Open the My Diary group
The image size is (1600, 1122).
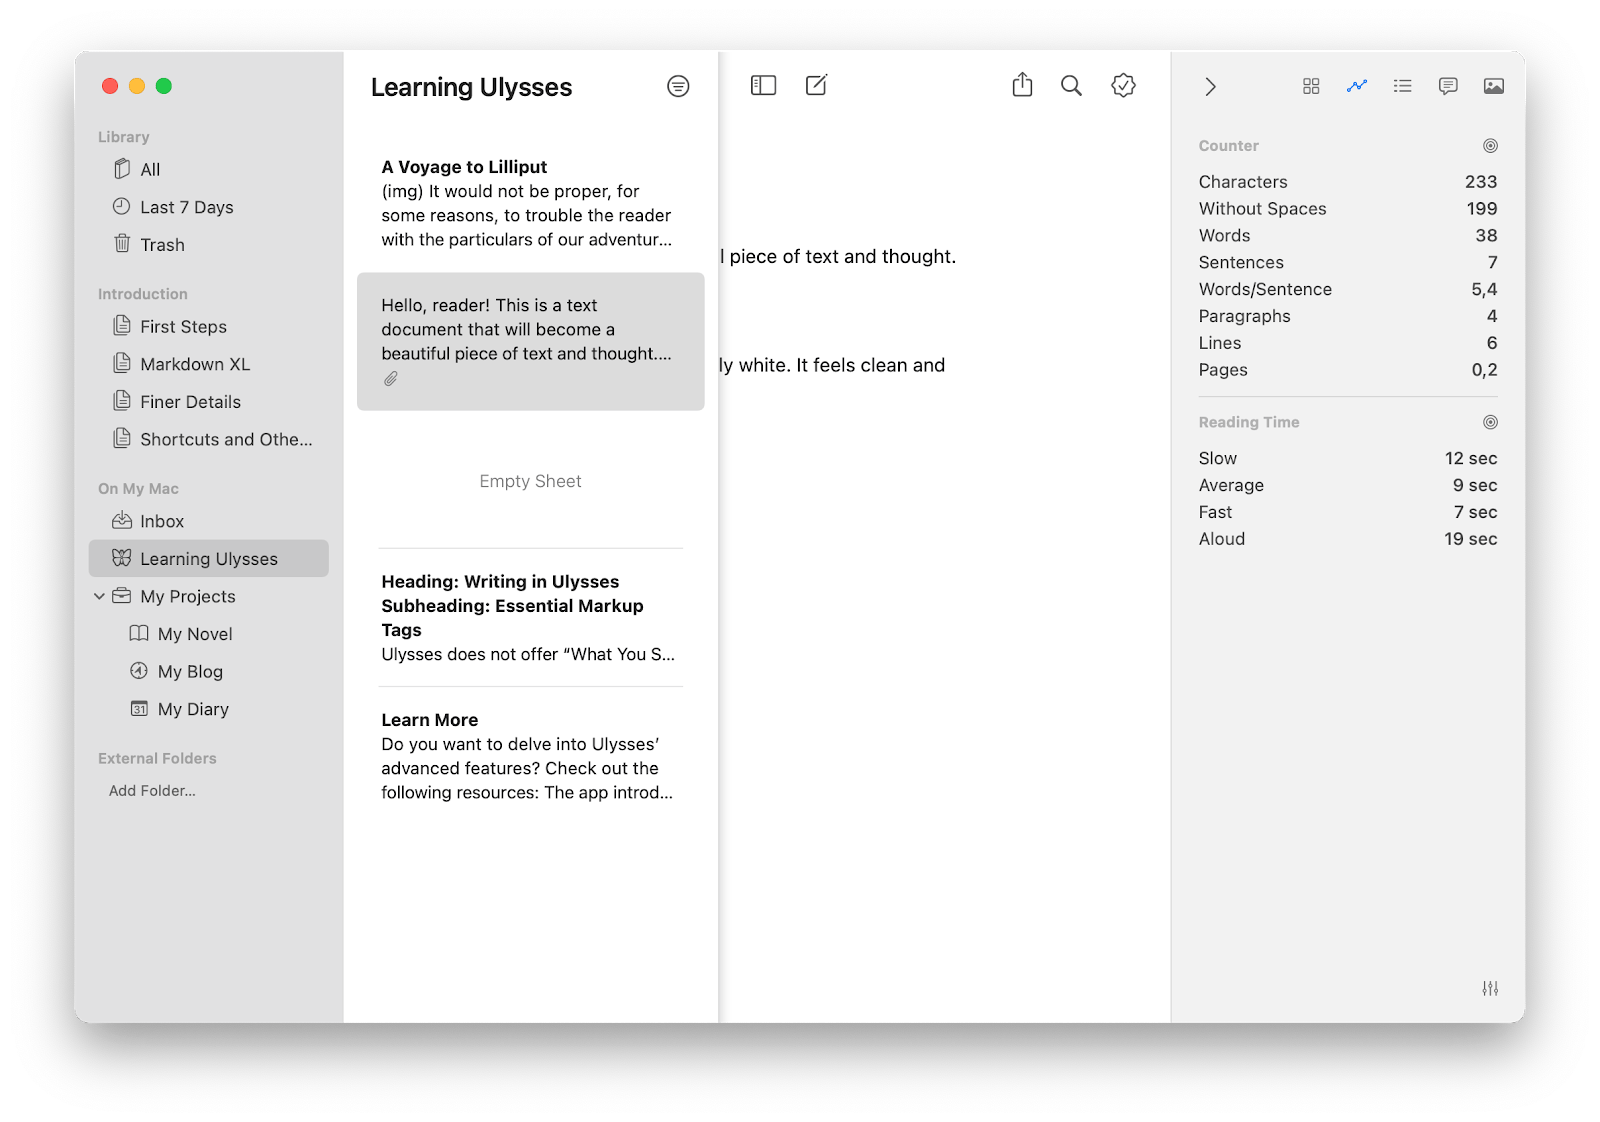[x=208, y=709]
